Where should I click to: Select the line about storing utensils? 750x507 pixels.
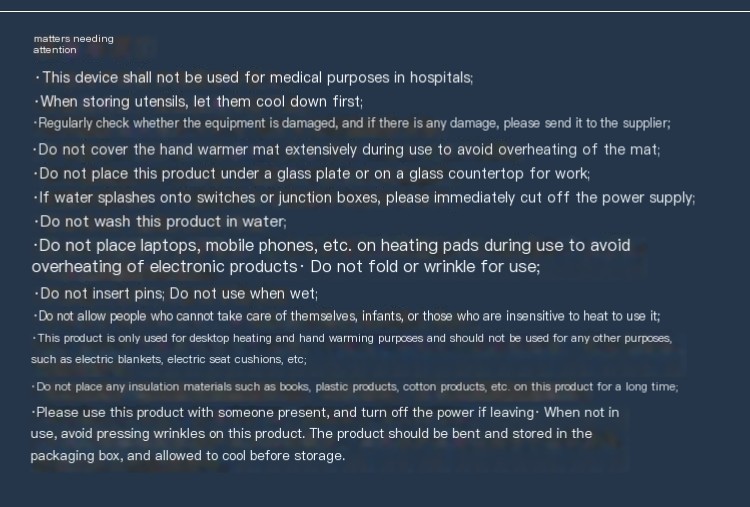[x=198, y=101]
